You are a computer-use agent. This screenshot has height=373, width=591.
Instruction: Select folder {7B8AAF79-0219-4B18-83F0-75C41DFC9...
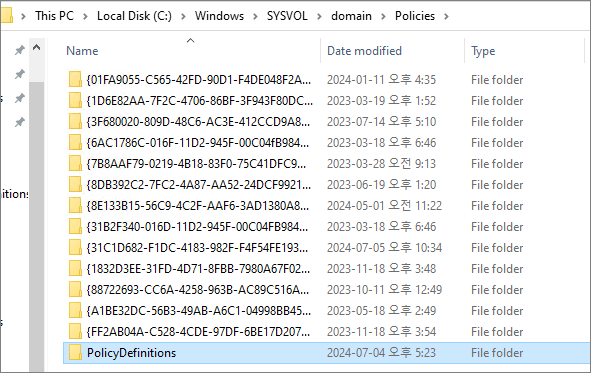click(196, 164)
